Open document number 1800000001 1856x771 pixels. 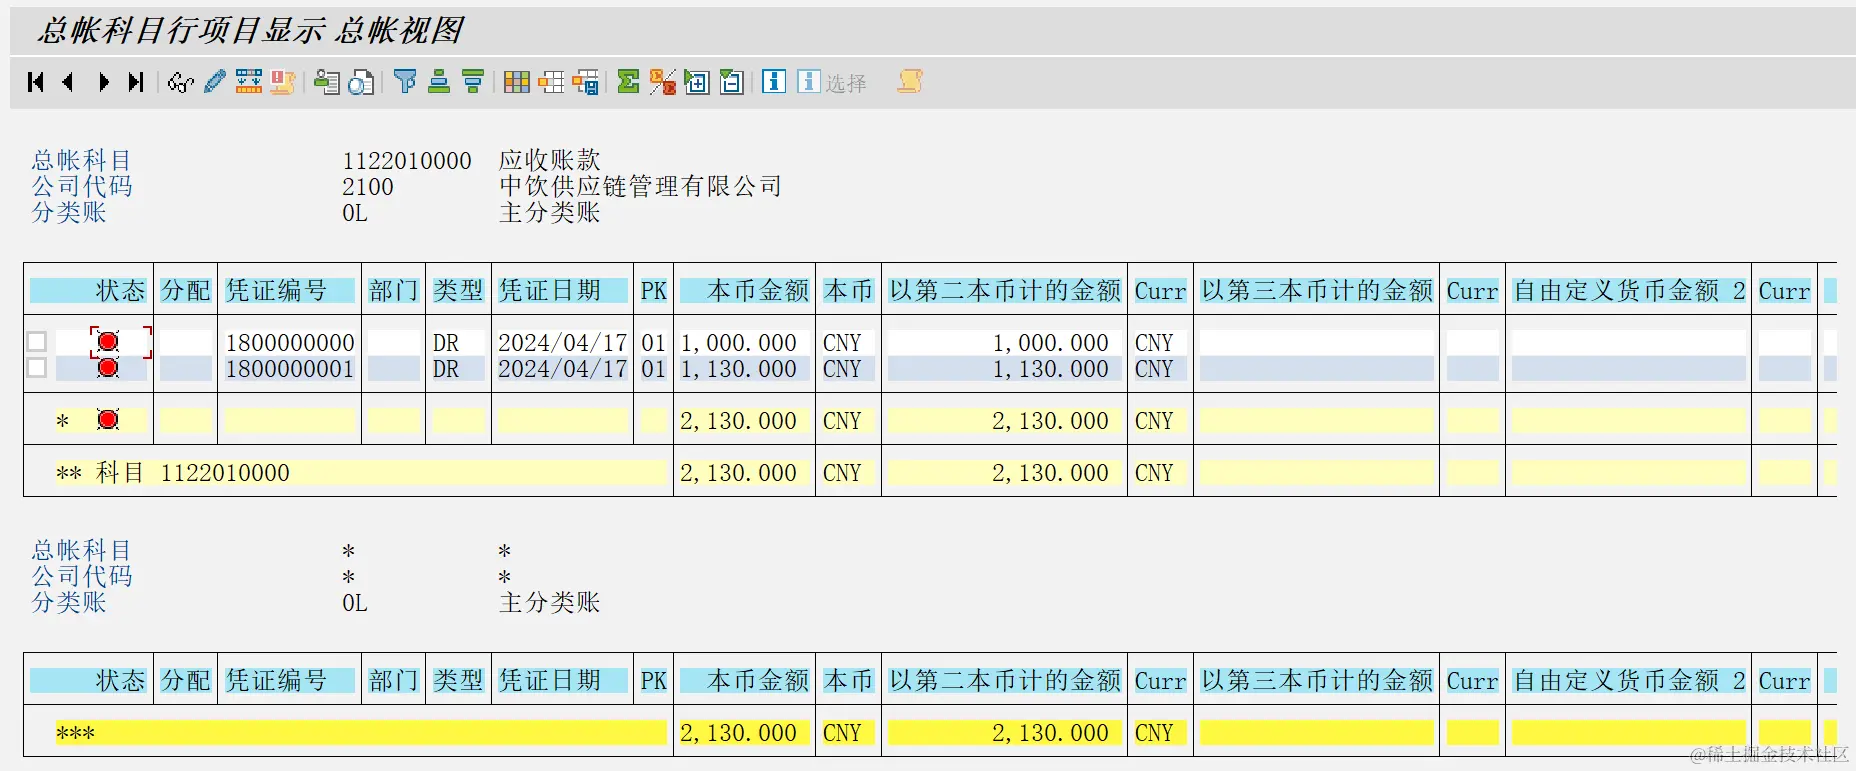click(290, 368)
